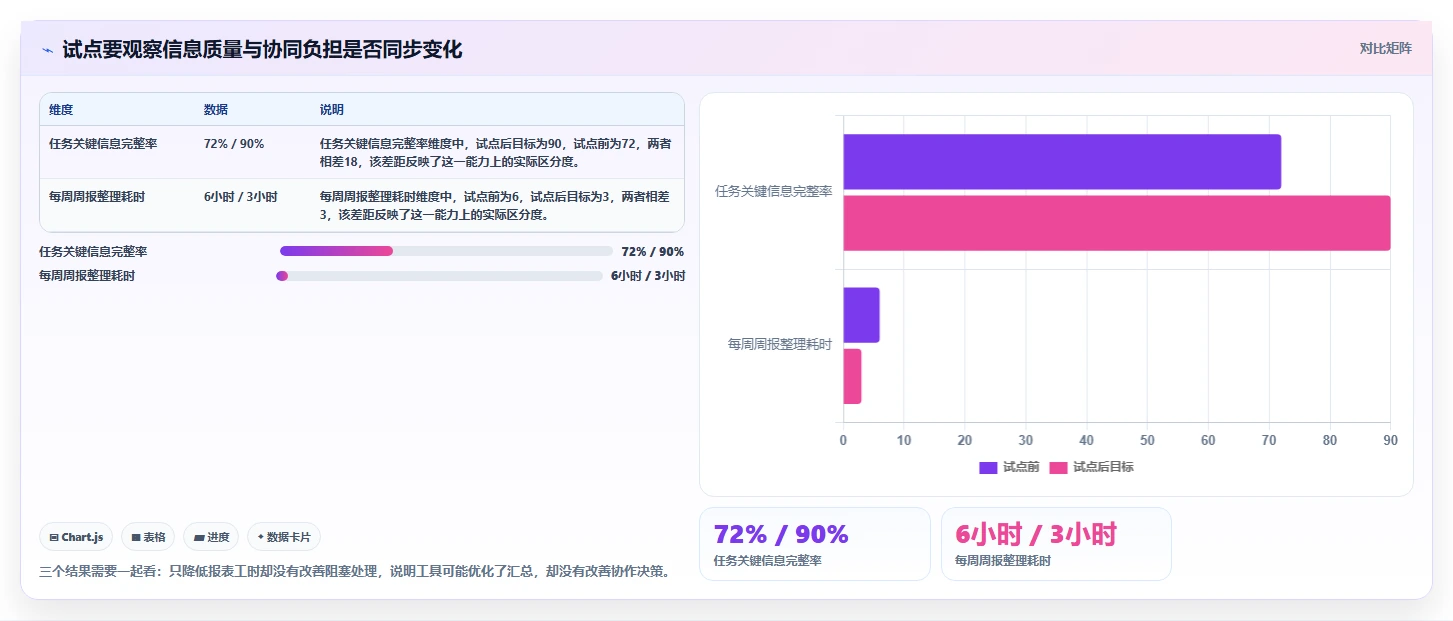Toggle the 试点前 legend swatch
Image resolution: width=1453 pixels, height=621 pixels.
[988, 467]
